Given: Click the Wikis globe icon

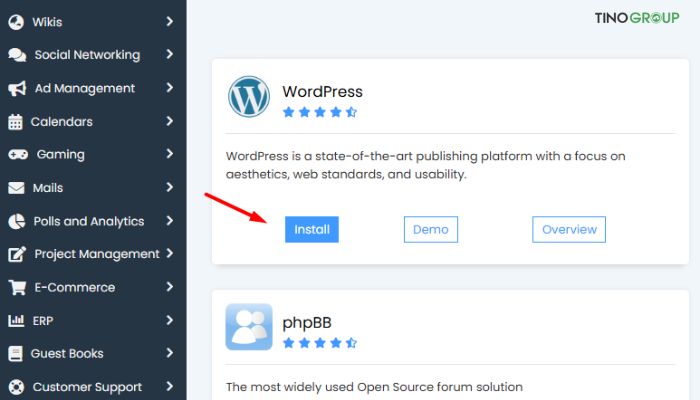Looking at the screenshot, I should 16,22.
